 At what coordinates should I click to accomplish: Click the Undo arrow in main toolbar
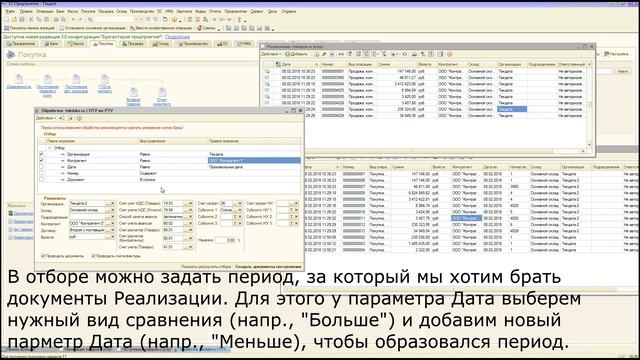[73, 19]
